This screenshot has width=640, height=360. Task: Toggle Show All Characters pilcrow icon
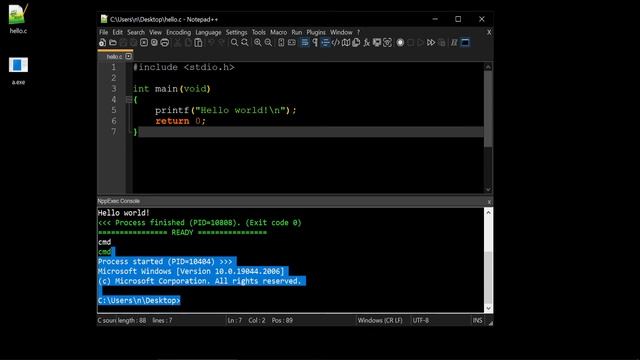[315, 42]
